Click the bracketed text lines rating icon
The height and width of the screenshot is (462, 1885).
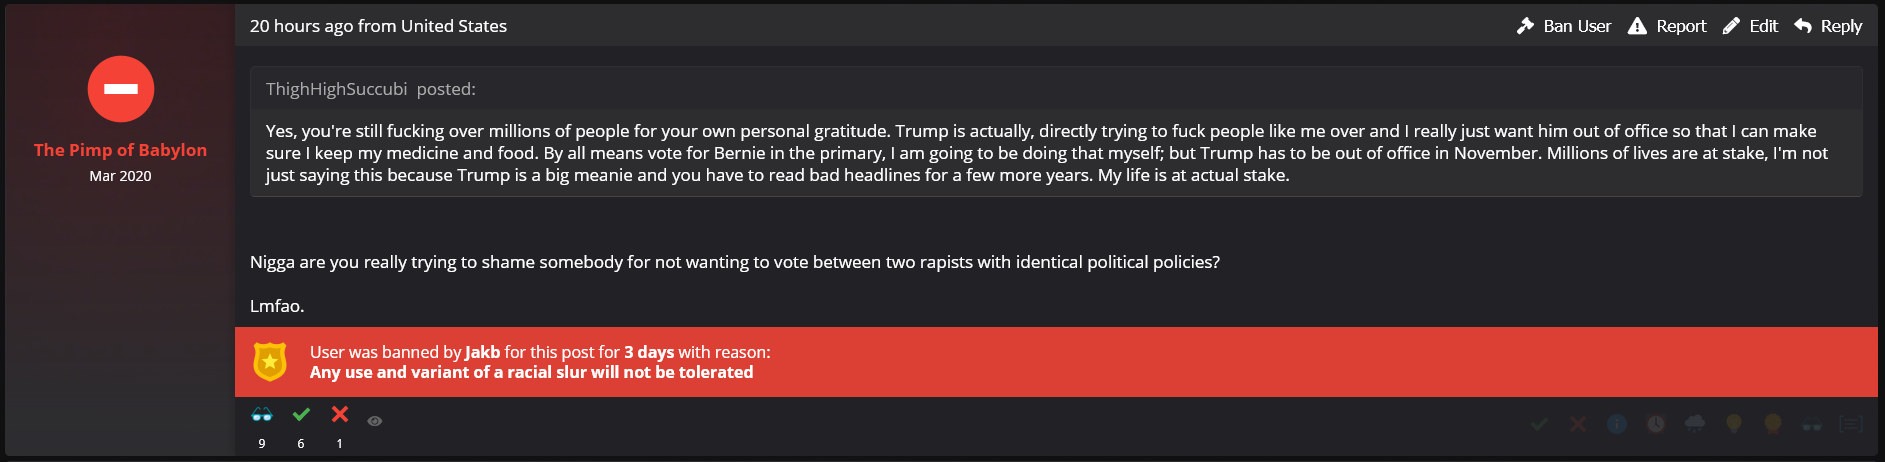1851,424
